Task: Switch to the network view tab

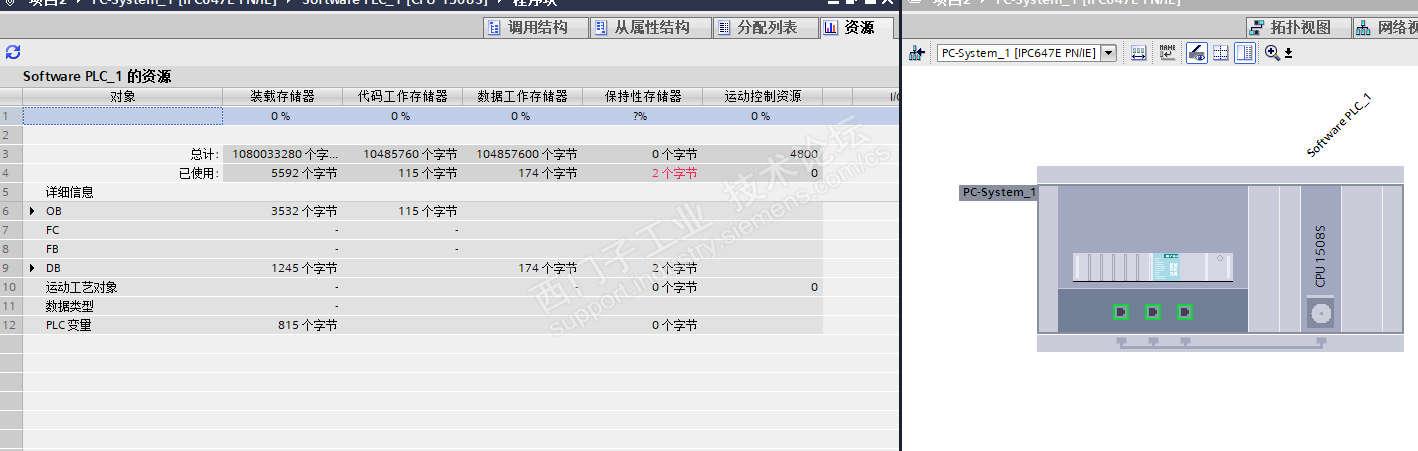Action: point(1386,28)
